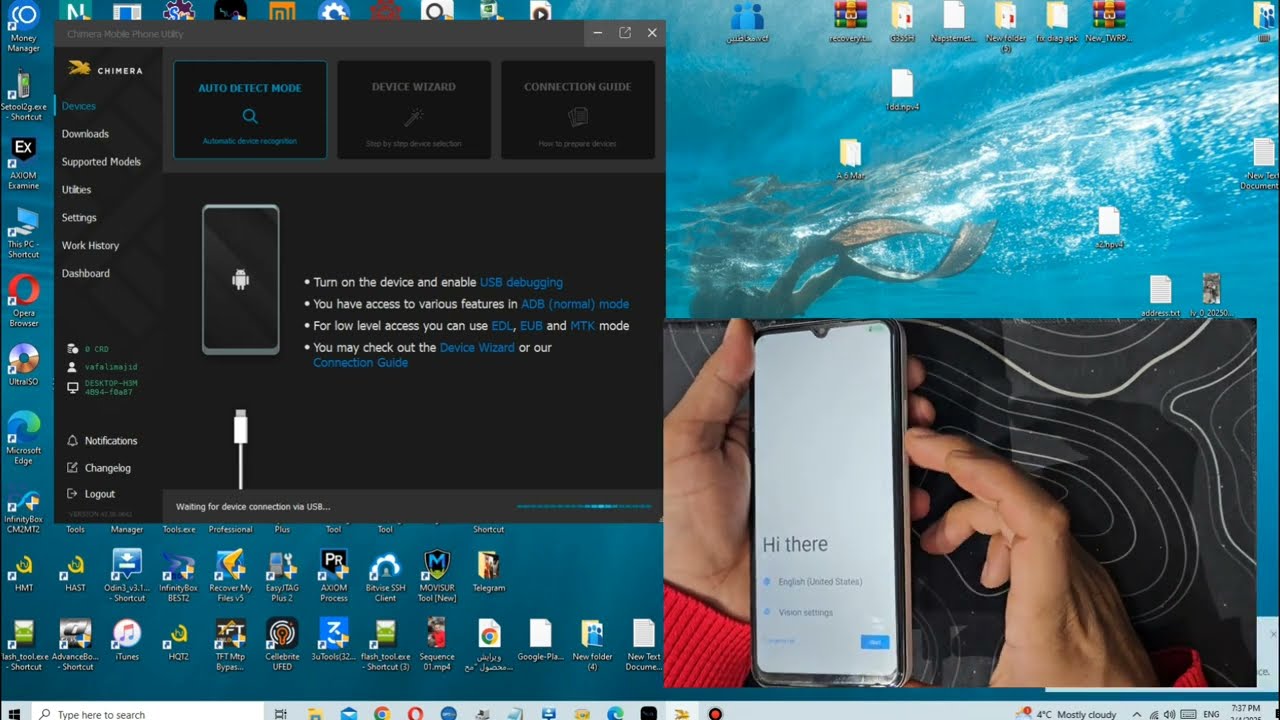Click Logout in Chimera sidebar

click(91, 494)
